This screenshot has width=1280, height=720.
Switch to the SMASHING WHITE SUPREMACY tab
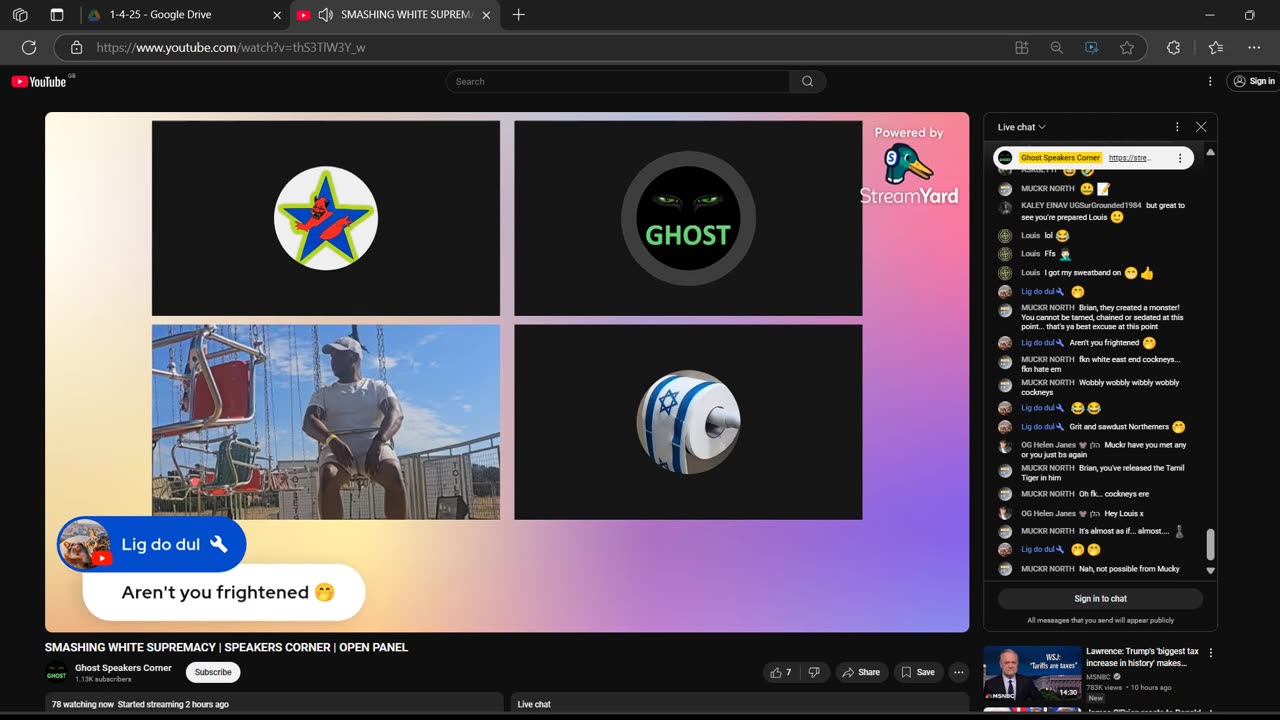click(x=395, y=15)
